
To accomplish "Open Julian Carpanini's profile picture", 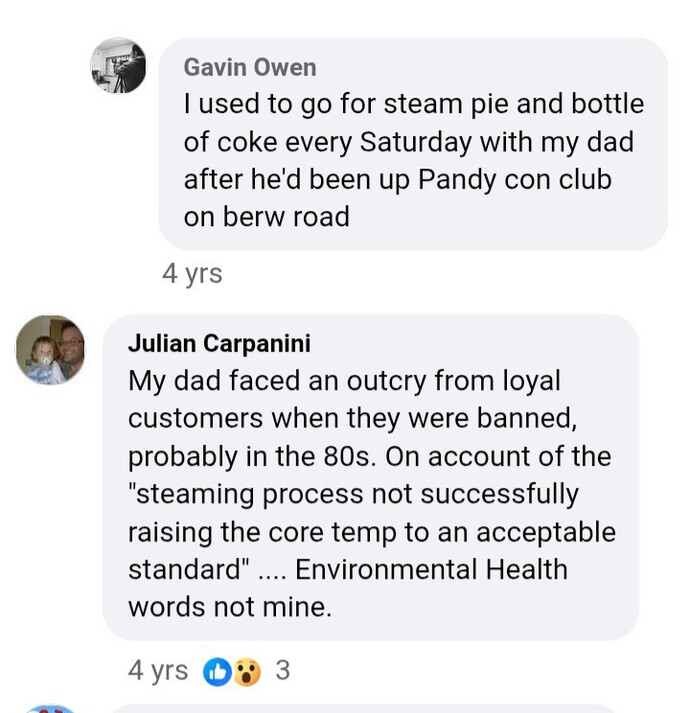I will tap(50, 349).
